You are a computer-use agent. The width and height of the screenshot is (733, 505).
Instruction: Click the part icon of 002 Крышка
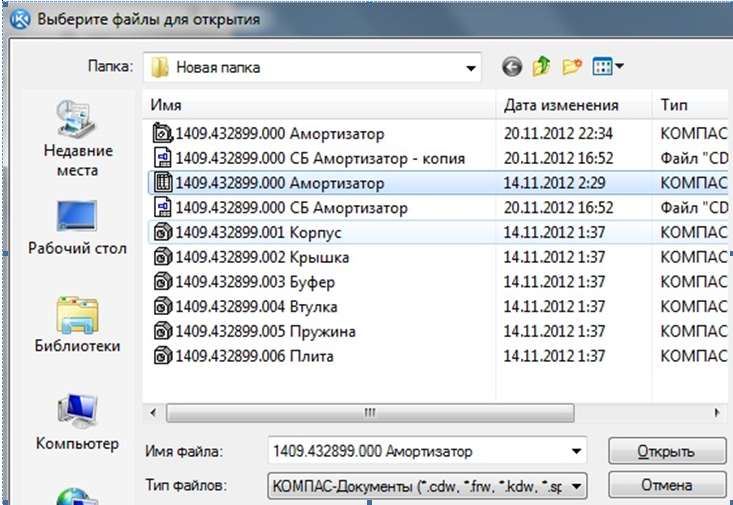[x=163, y=257]
